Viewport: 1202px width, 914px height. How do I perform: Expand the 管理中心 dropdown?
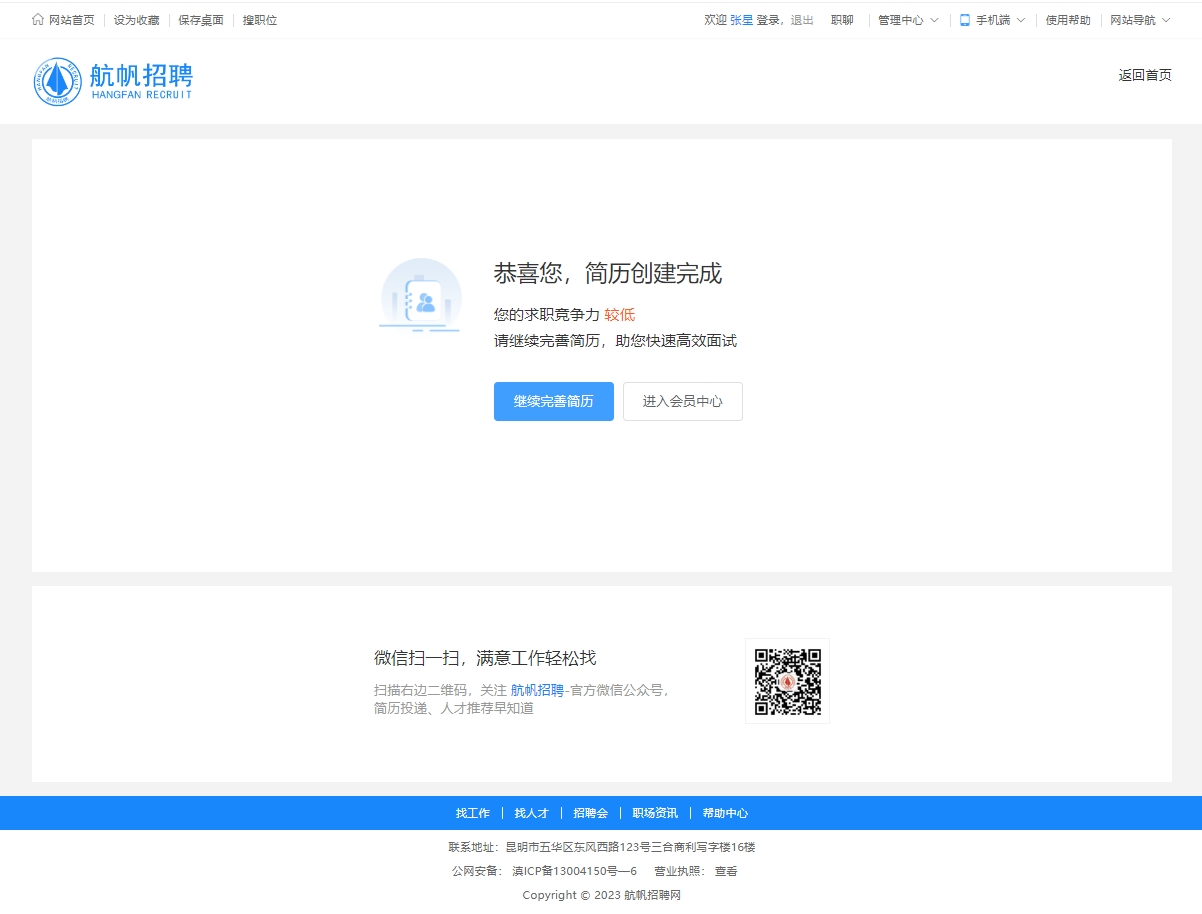[x=908, y=20]
